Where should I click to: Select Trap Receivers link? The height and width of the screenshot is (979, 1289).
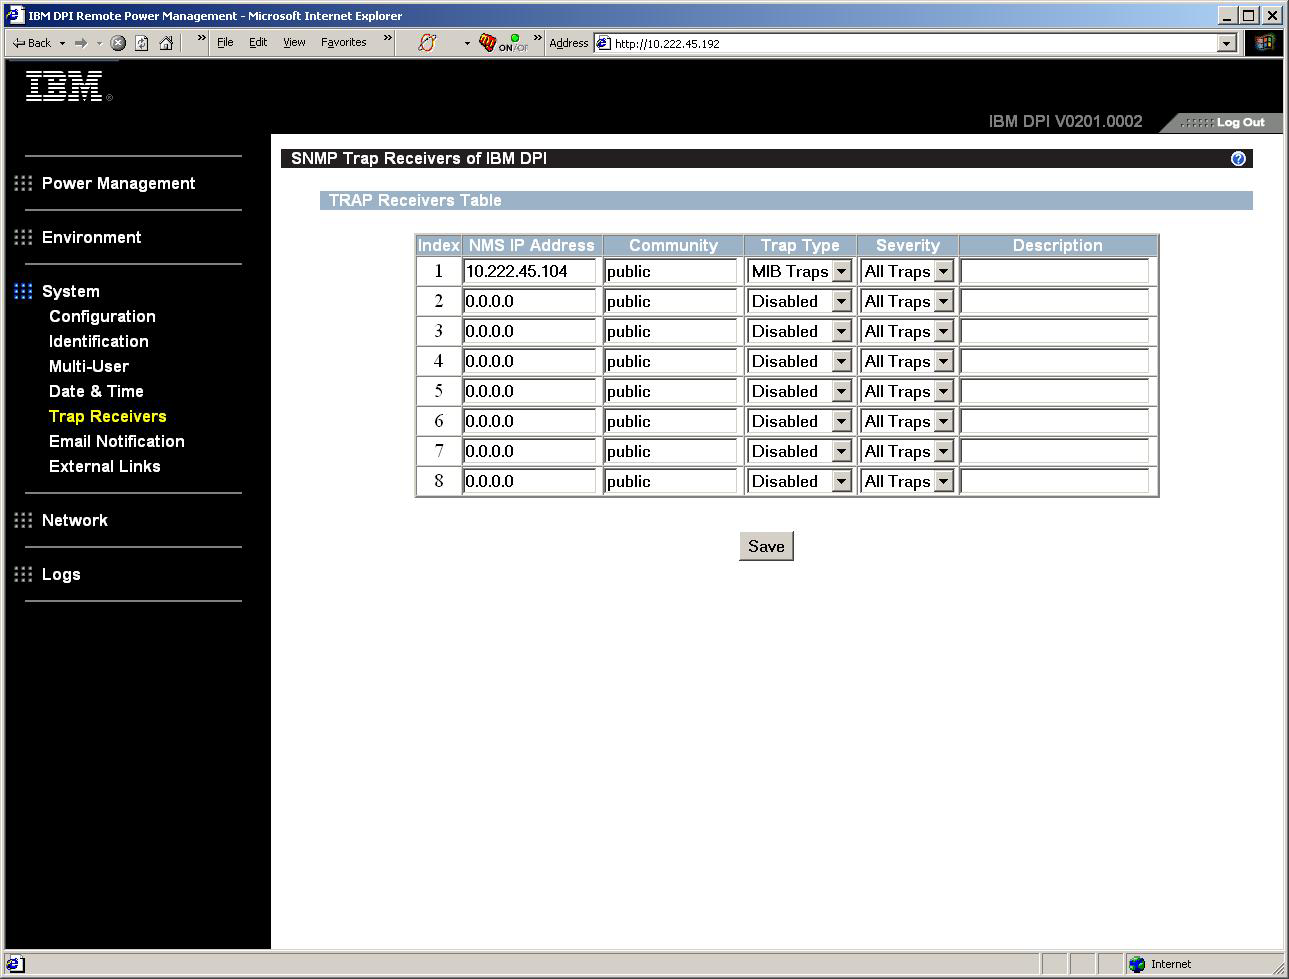point(107,416)
